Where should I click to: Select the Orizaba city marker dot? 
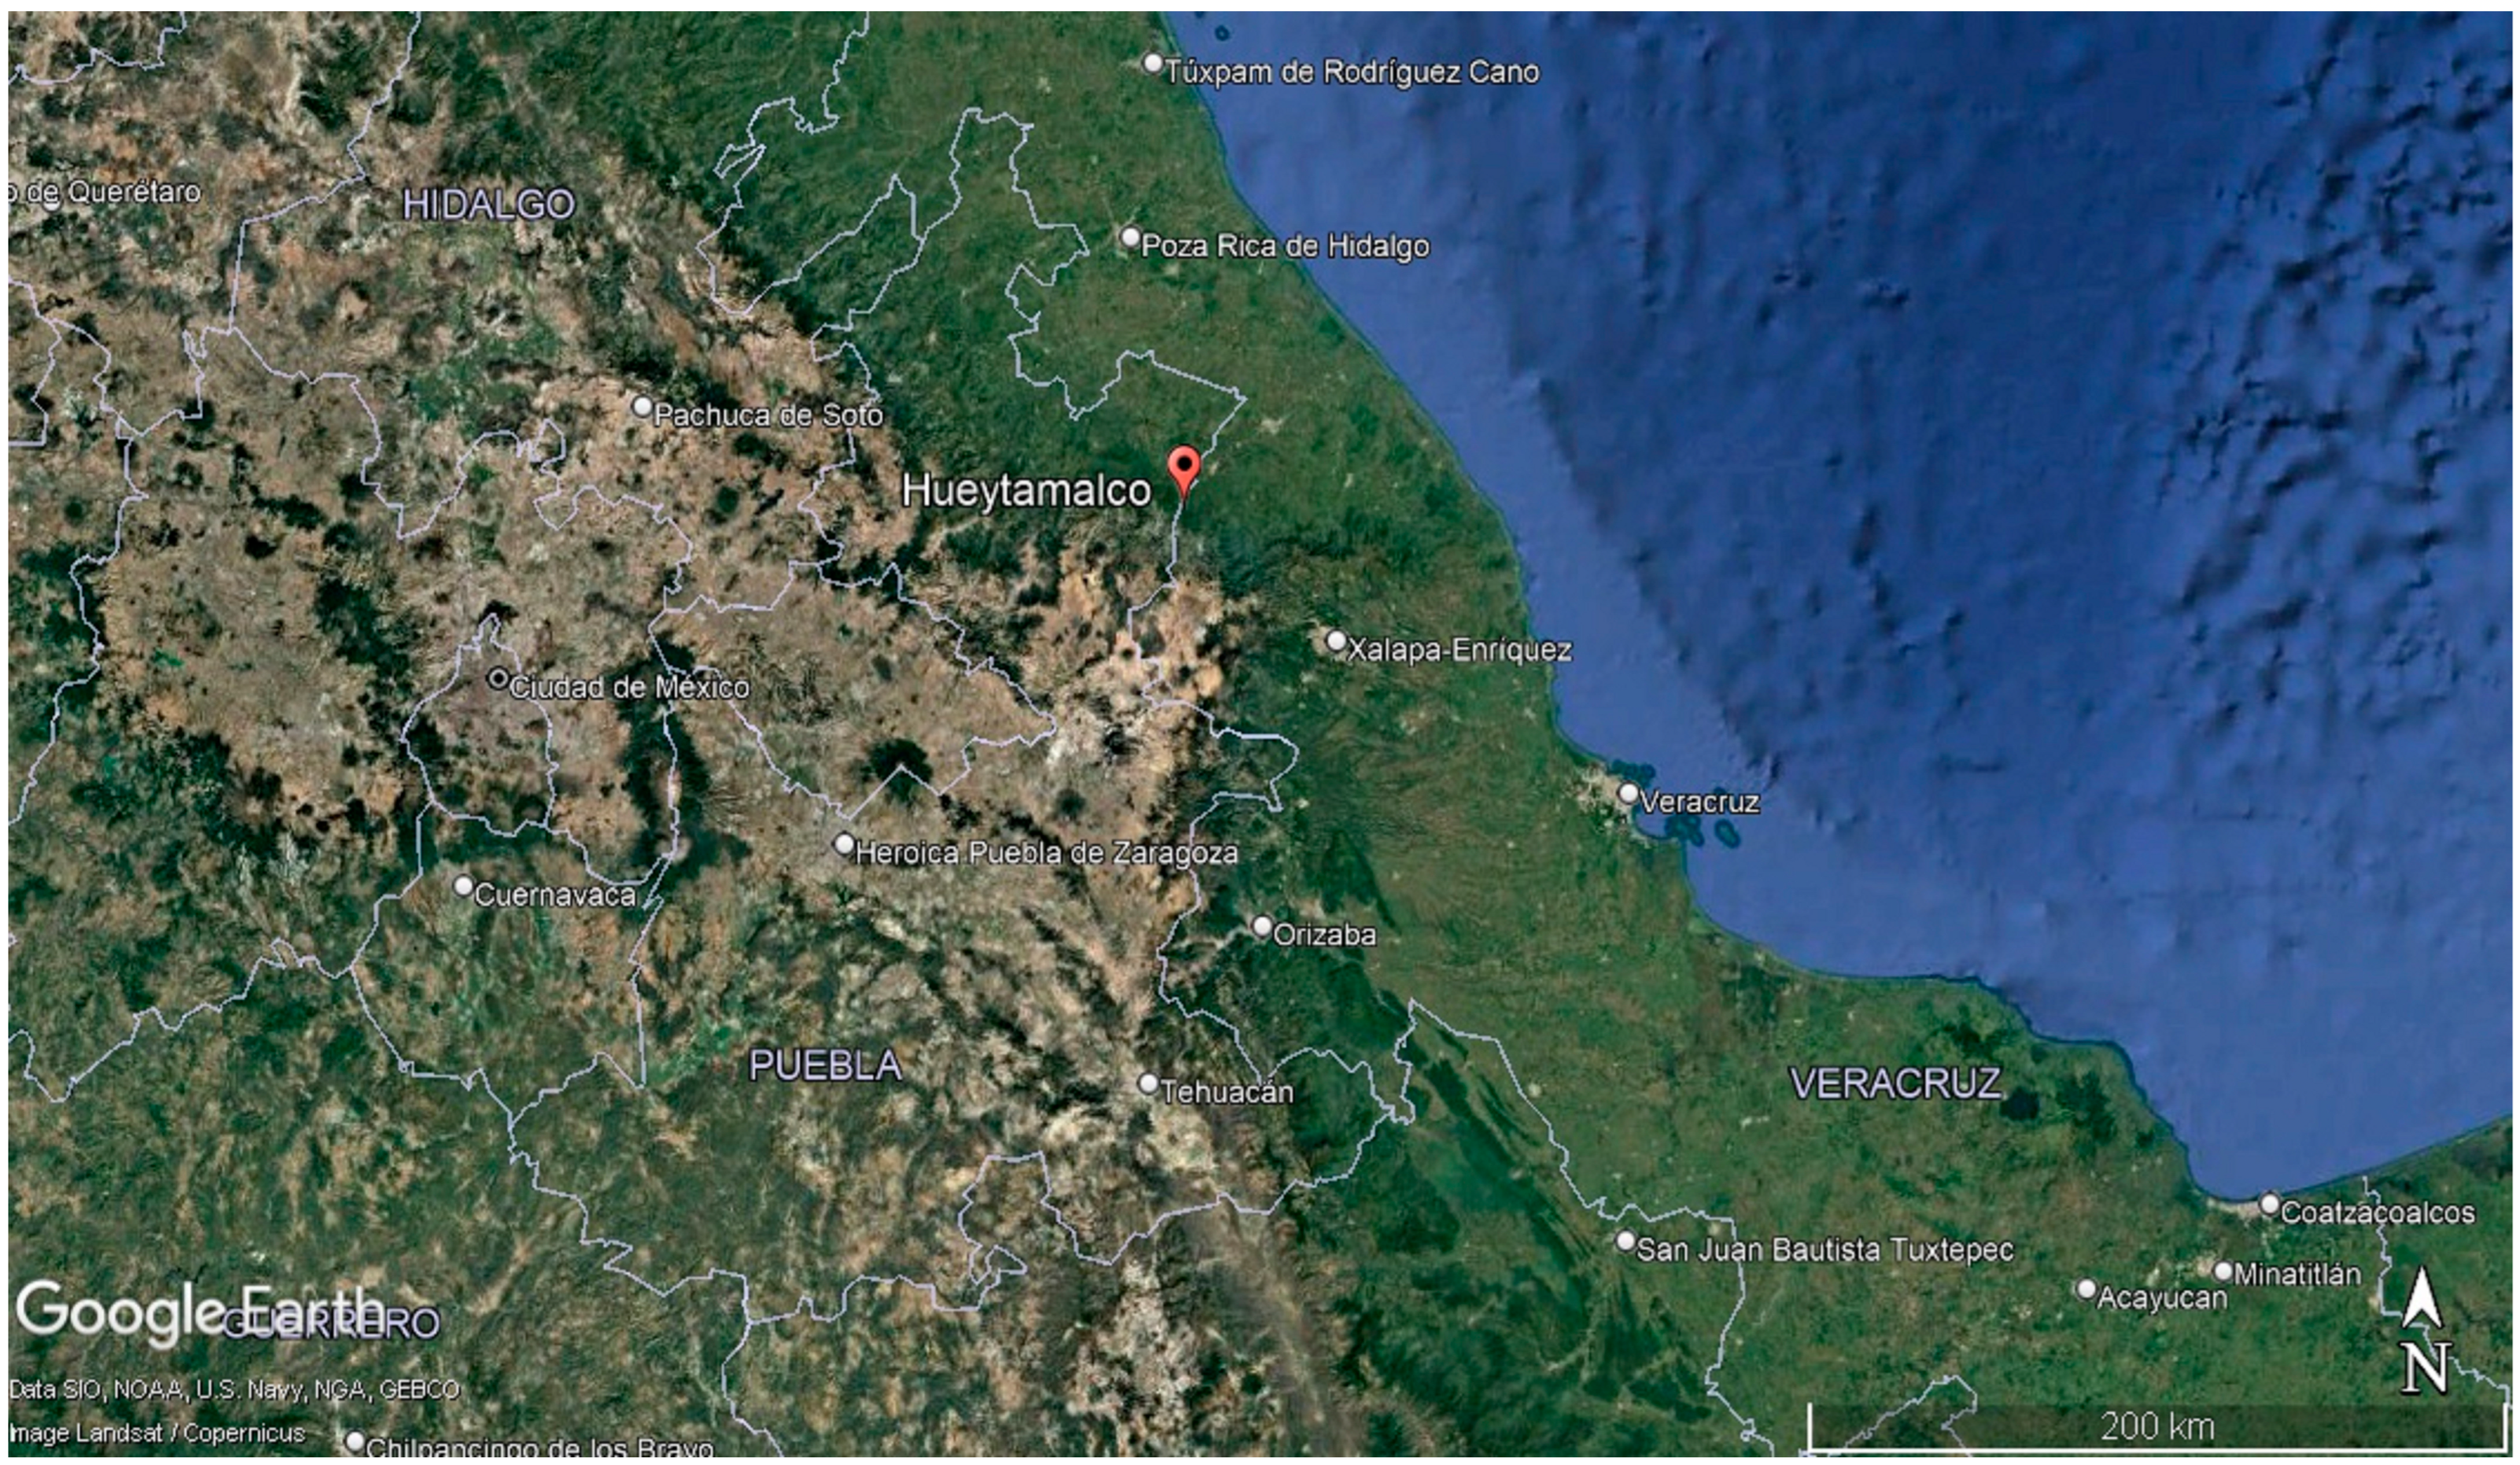(x=1262, y=926)
